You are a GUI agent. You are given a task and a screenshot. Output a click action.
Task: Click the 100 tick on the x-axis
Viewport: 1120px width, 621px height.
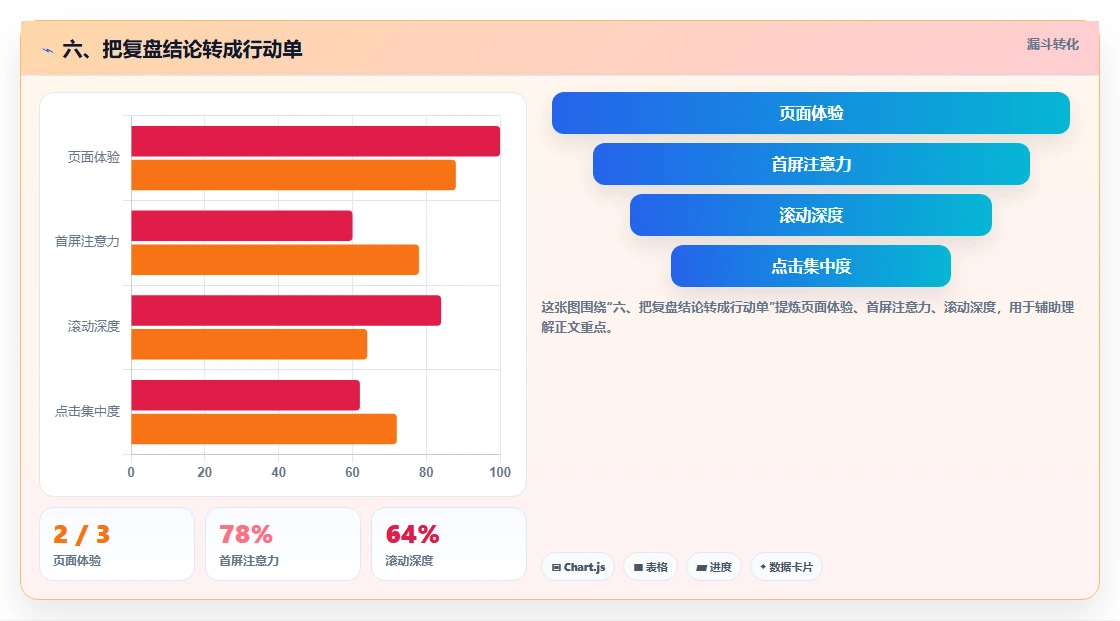pyautogui.click(x=500, y=472)
